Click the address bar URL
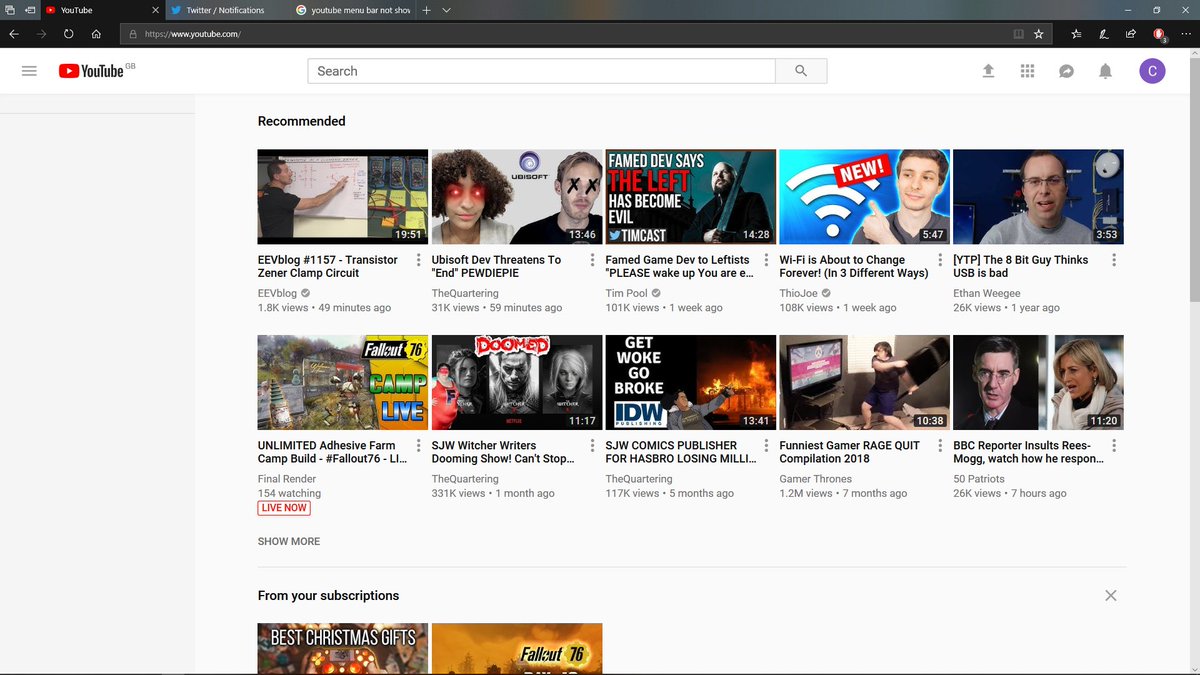Image resolution: width=1200 pixels, height=675 pixels. pyautogui.click(x=192, y=33)
